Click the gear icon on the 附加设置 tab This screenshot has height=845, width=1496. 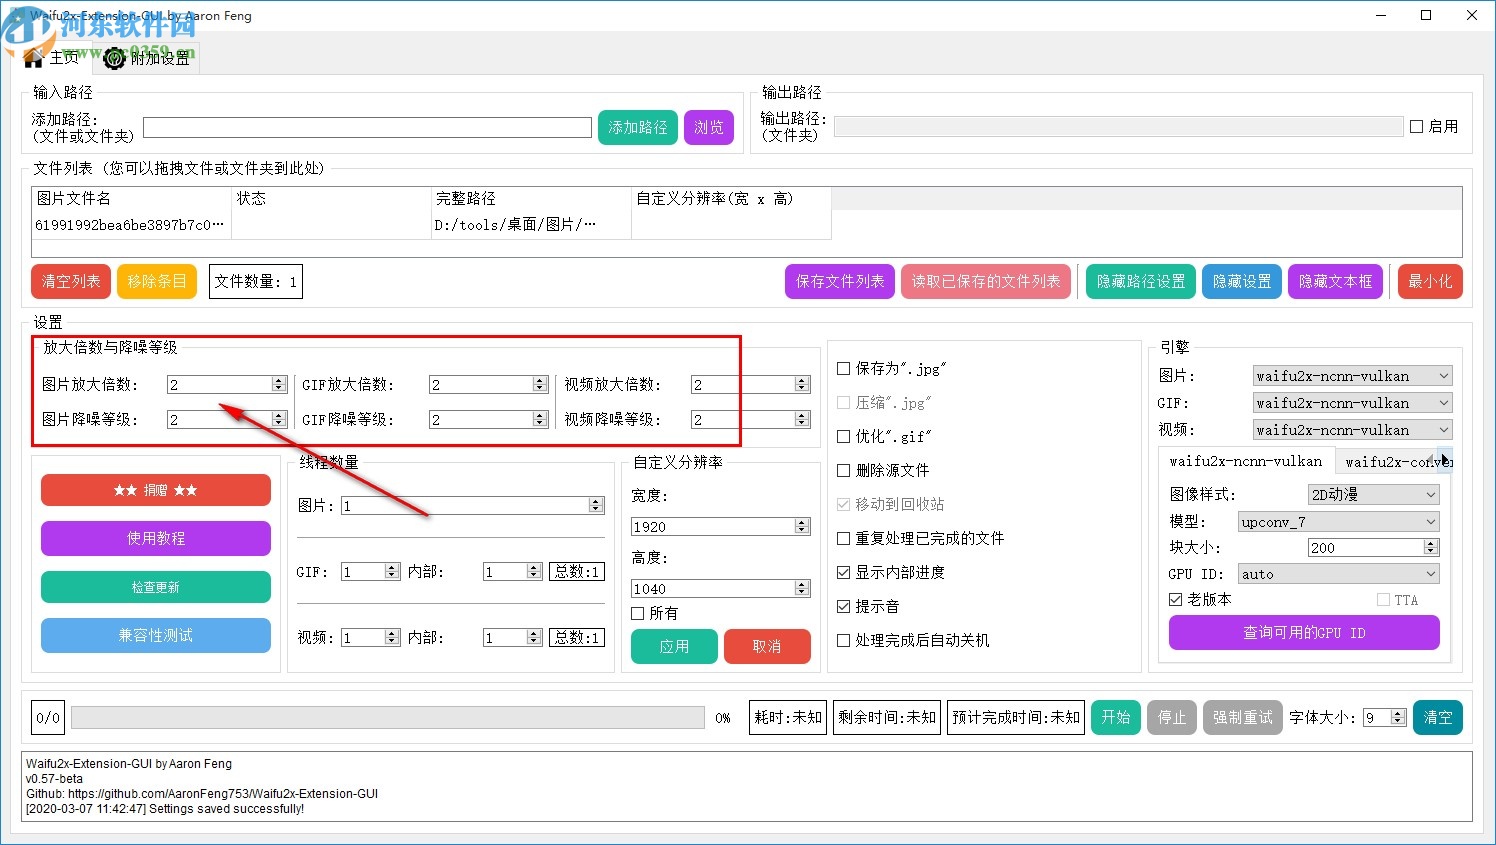tap(113, 58)
